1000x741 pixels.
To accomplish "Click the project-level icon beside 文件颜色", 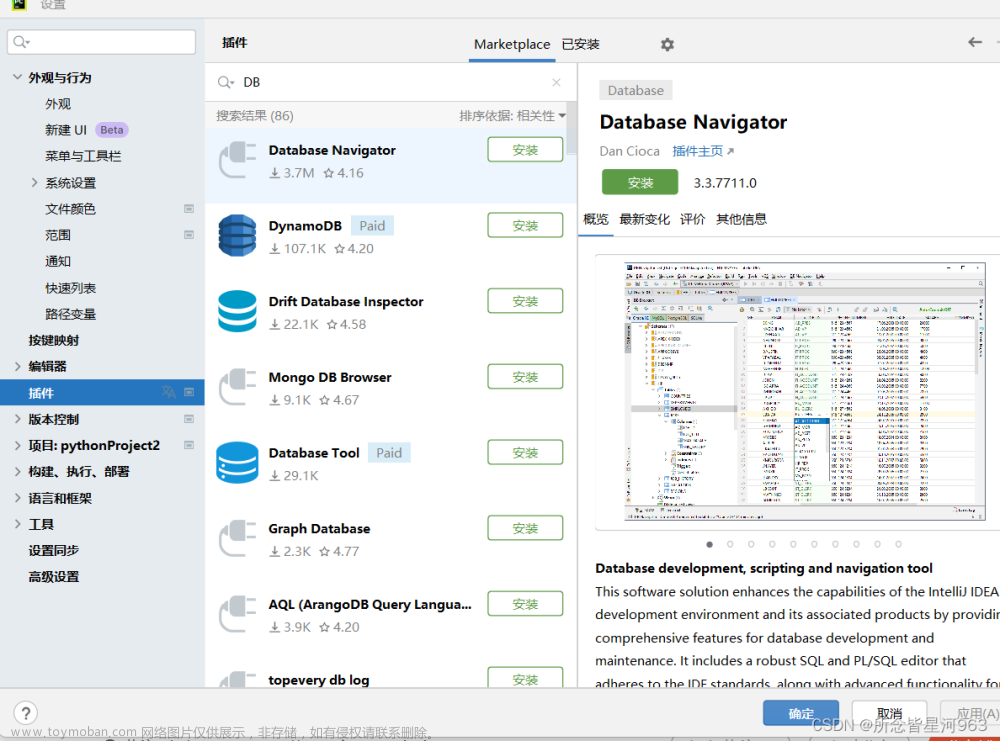I will [189, 209].
